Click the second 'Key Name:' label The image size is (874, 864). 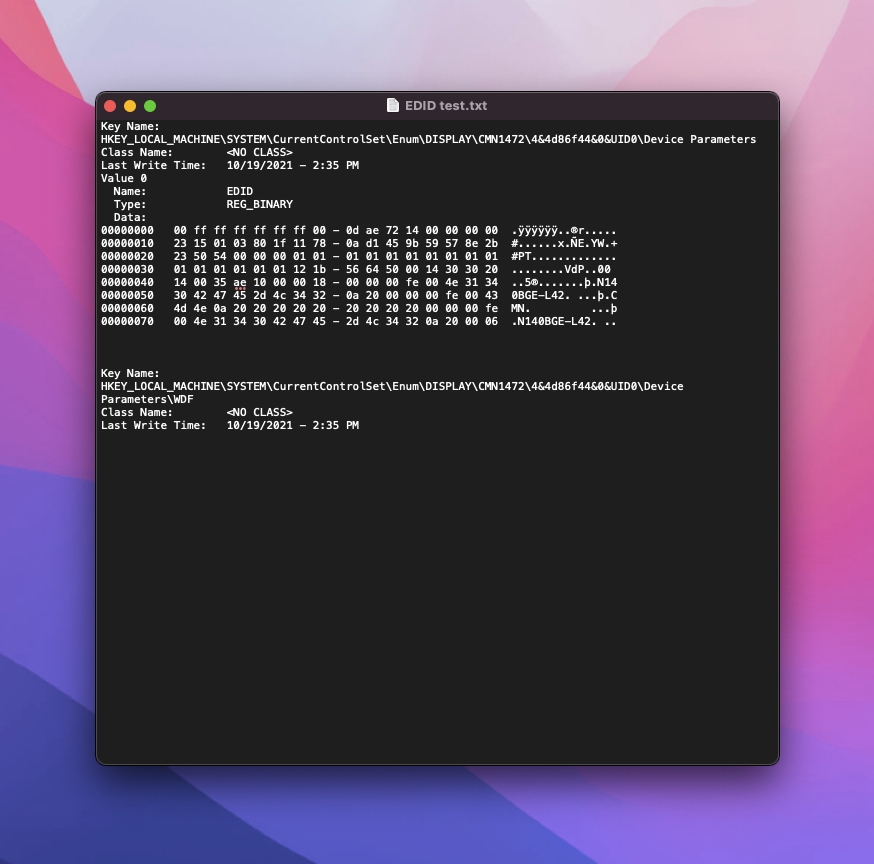pos(130,373)
